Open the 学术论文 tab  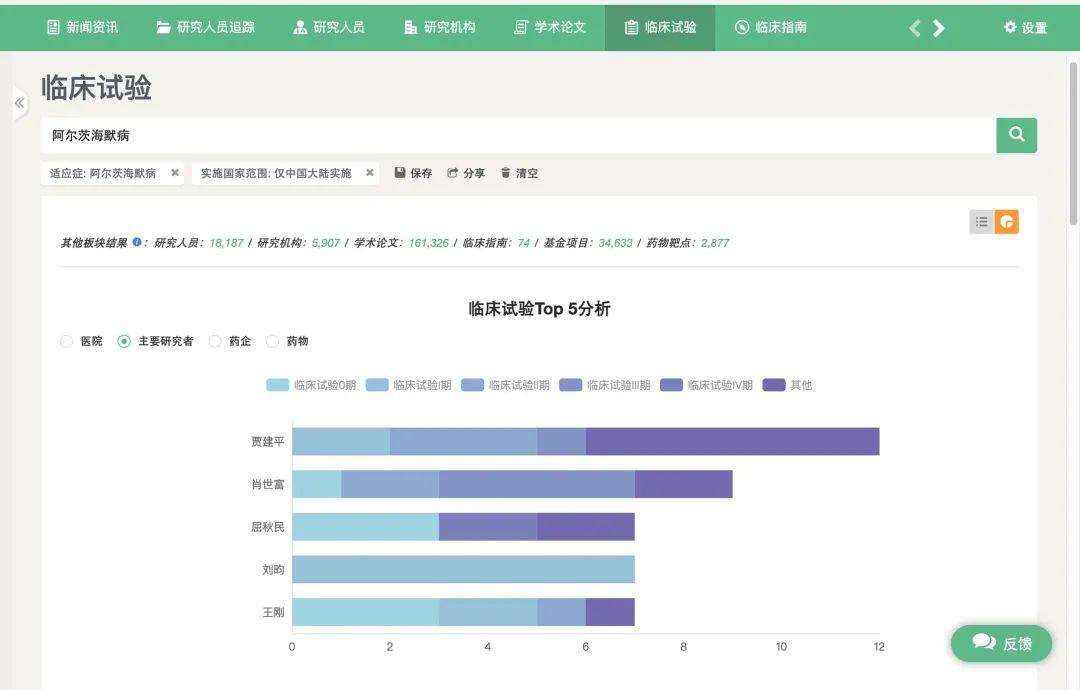[550, 27]
